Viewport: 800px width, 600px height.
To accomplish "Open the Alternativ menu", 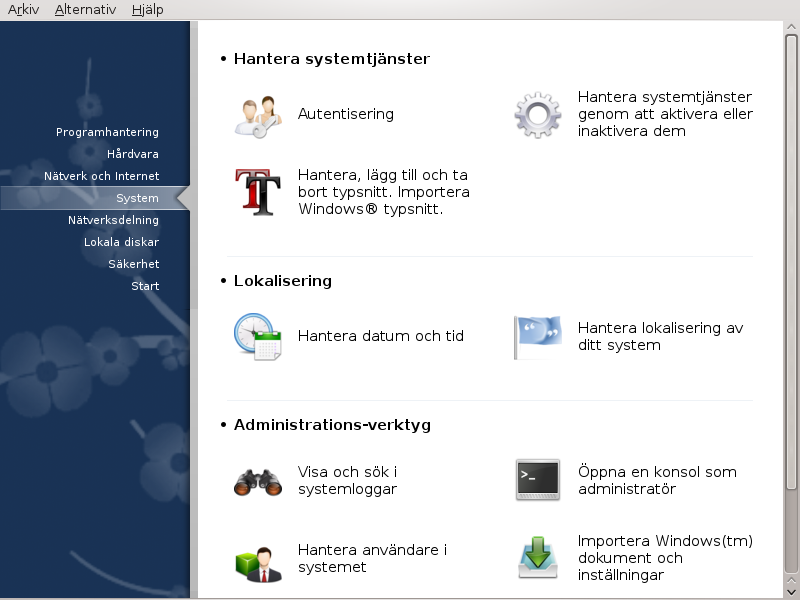I will 85,9.
